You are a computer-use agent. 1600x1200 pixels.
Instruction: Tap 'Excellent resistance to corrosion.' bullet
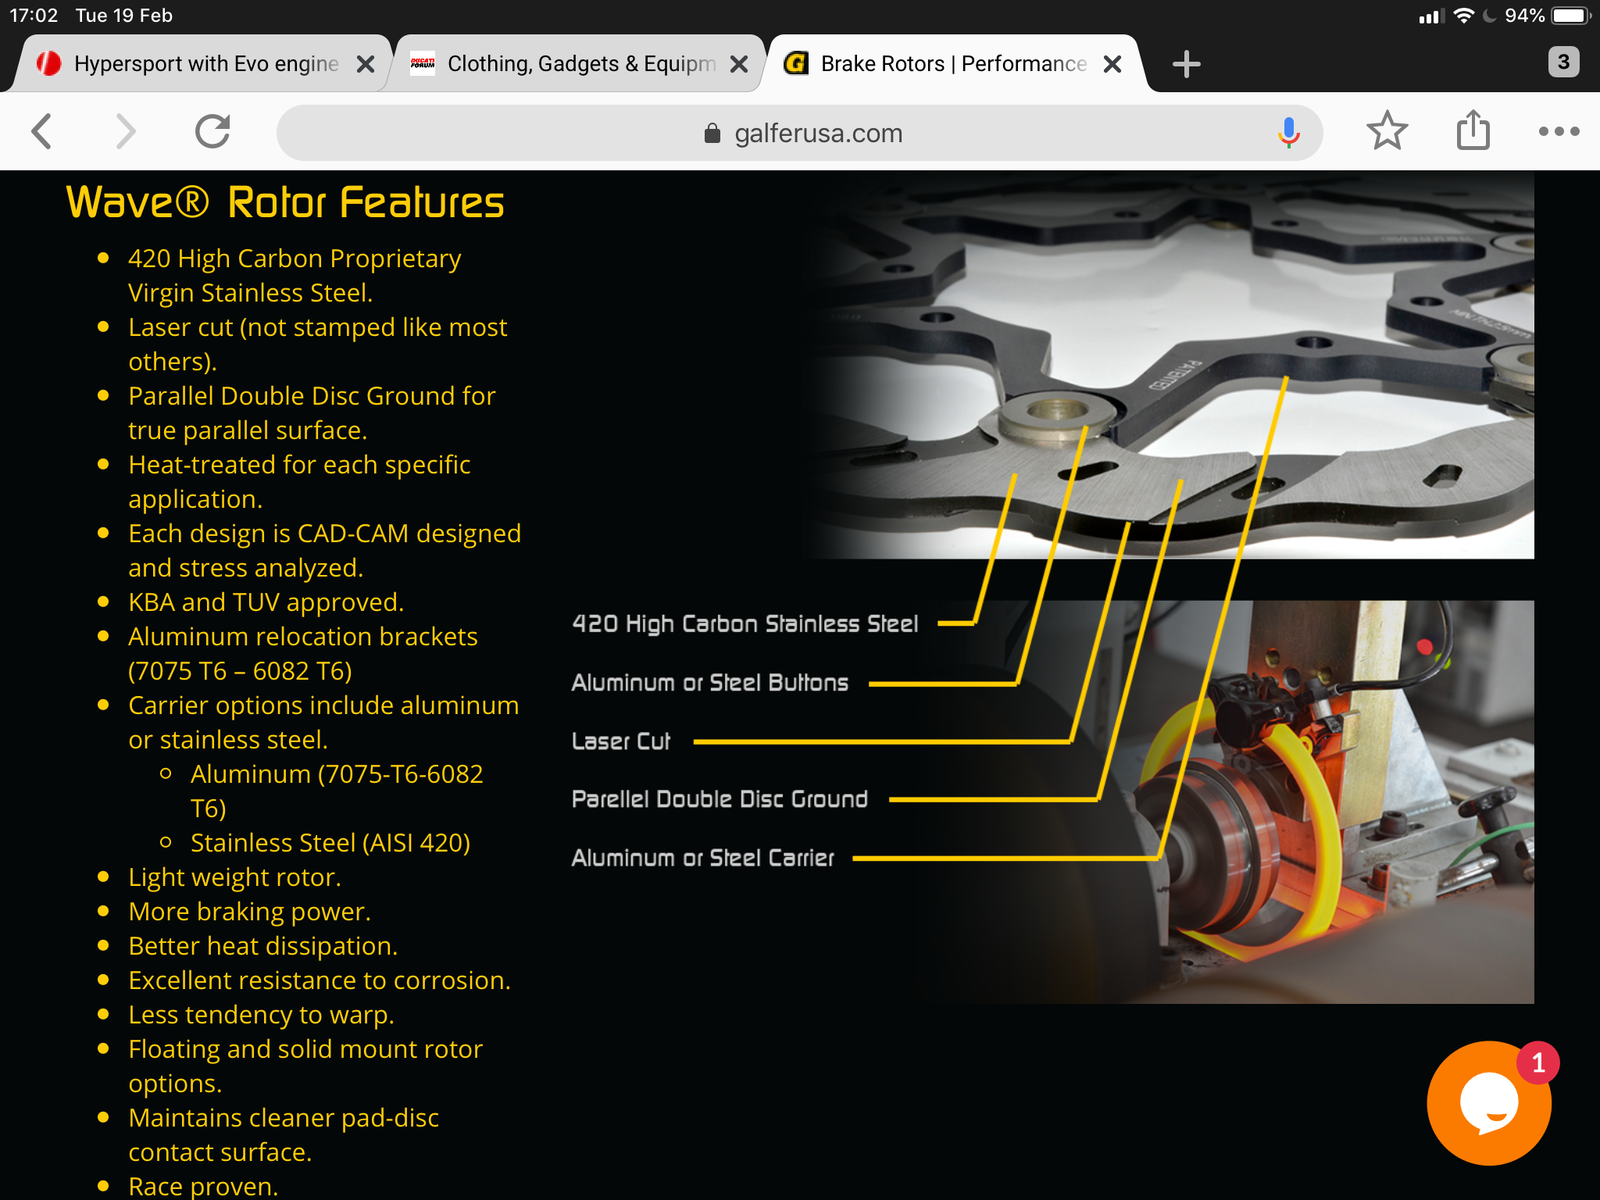(x=319, y=980)
